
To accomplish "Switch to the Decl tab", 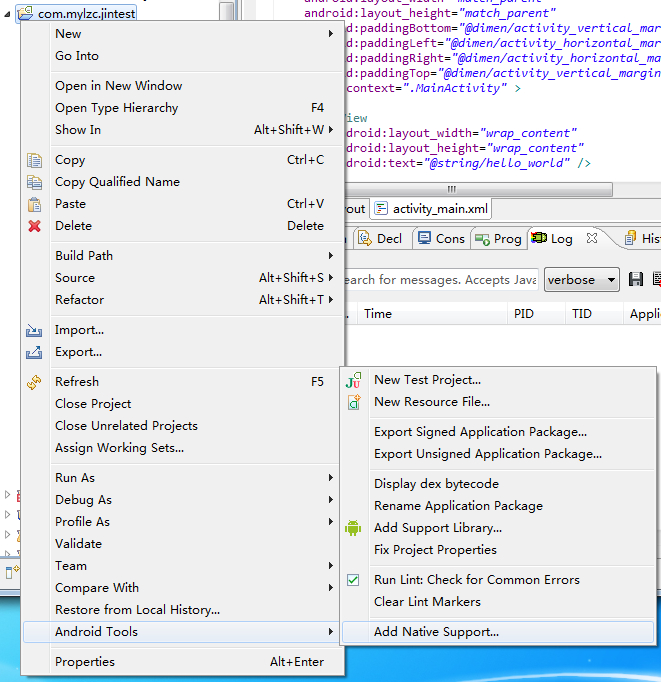I will [x=382, y=239].
